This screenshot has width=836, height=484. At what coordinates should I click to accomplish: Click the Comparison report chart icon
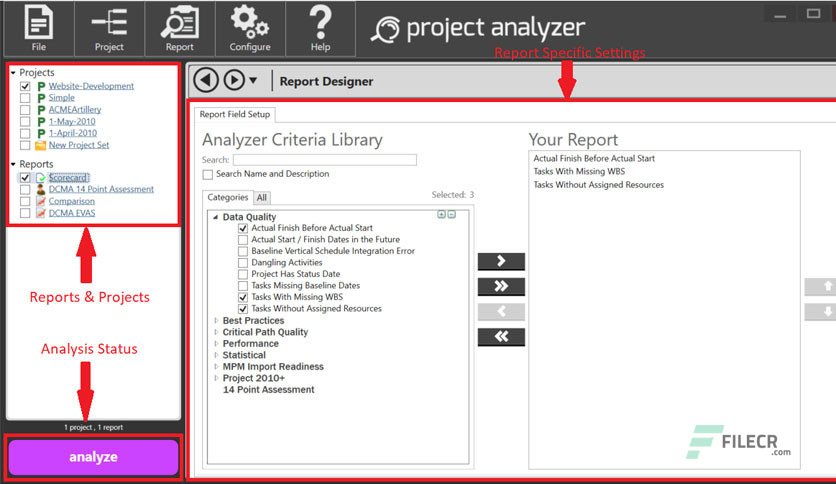(41, 201)
